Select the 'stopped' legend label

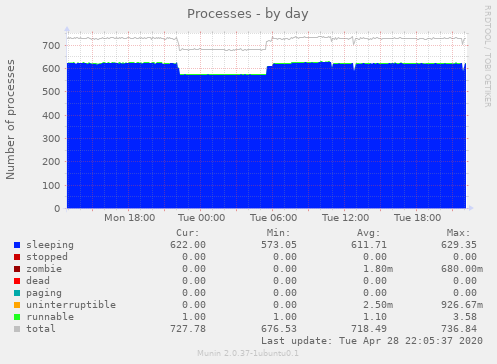47,257
